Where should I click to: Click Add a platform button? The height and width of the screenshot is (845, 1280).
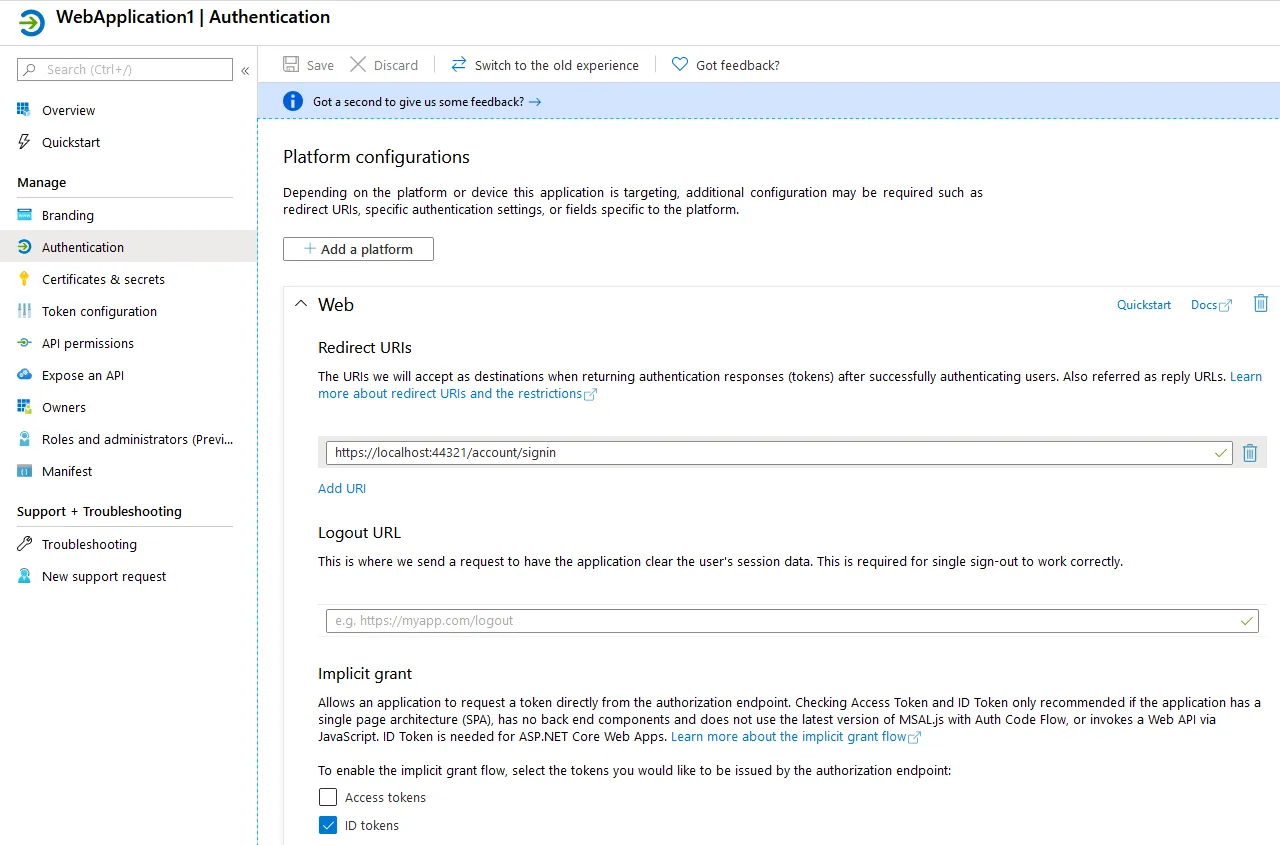pyautogui.click(x=358, y=249)
